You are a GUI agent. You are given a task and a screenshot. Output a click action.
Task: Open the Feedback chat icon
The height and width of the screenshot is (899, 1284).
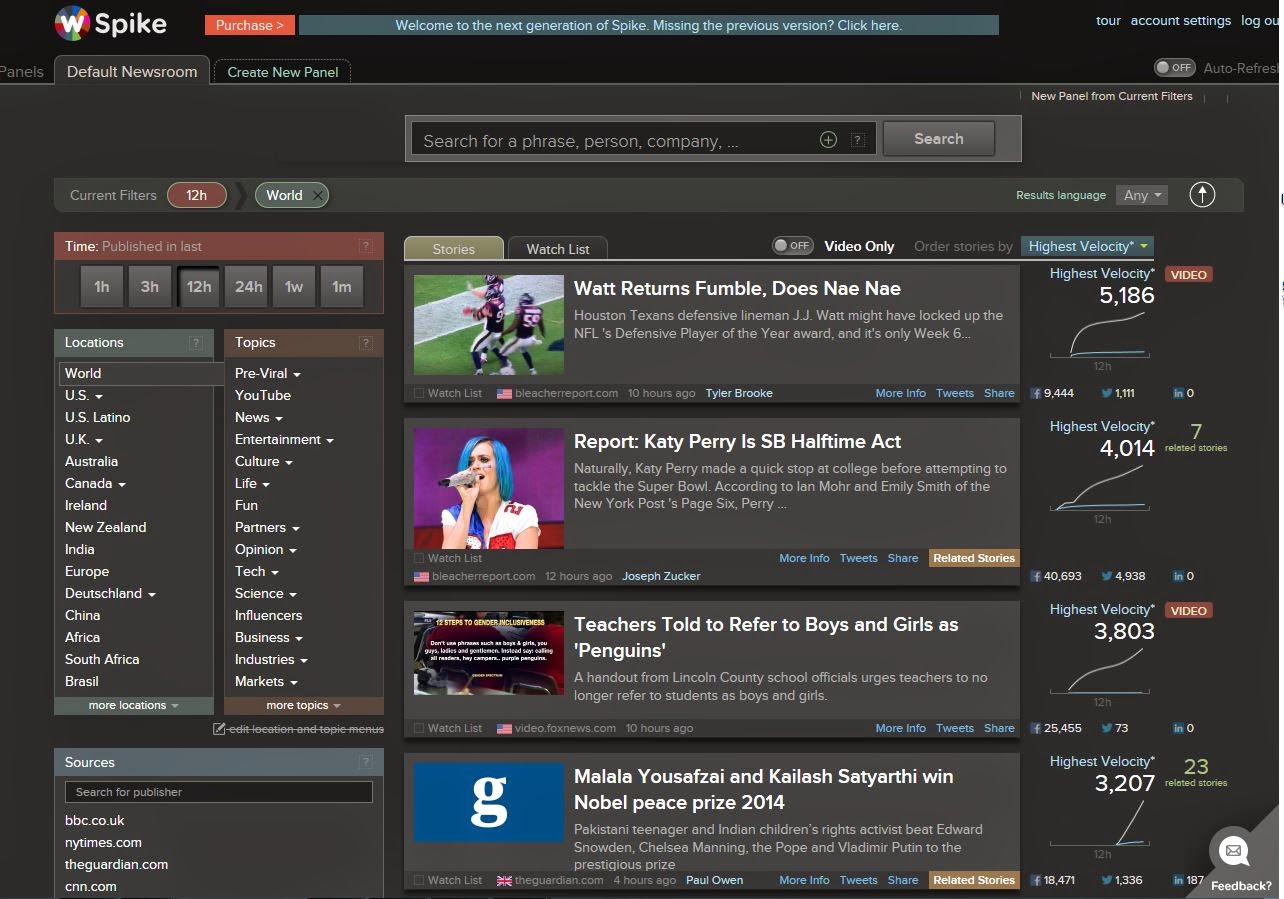click(x=1233, y=852)
